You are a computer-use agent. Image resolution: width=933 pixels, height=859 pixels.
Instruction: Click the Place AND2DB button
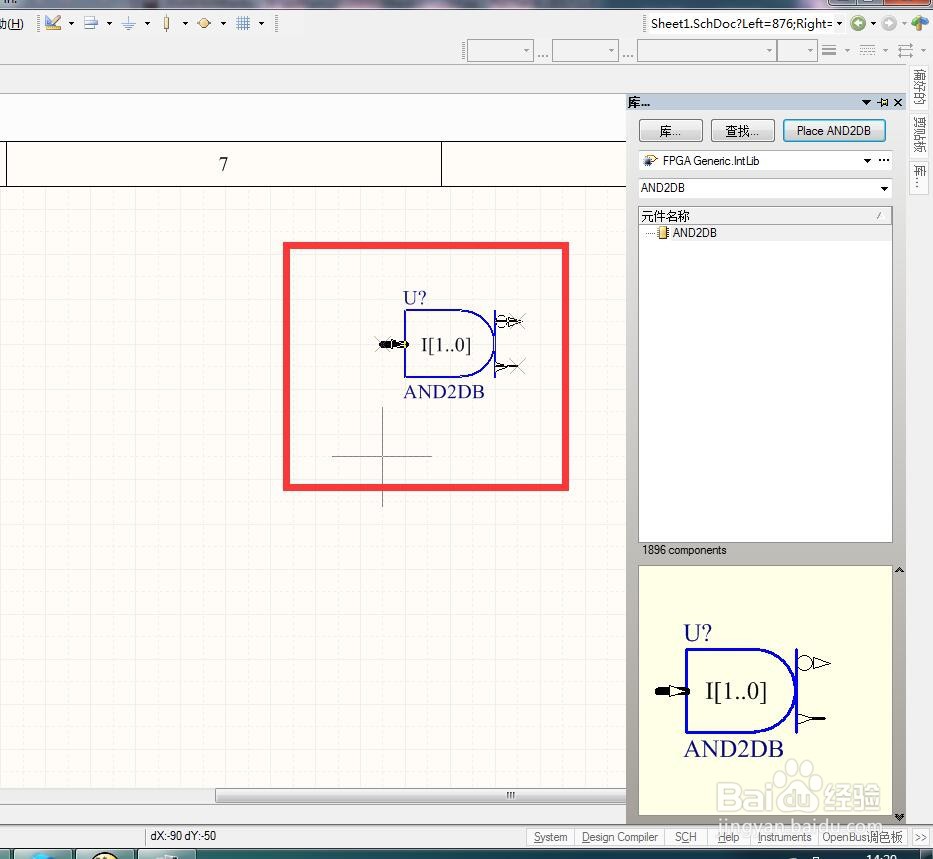click(834, 131)
